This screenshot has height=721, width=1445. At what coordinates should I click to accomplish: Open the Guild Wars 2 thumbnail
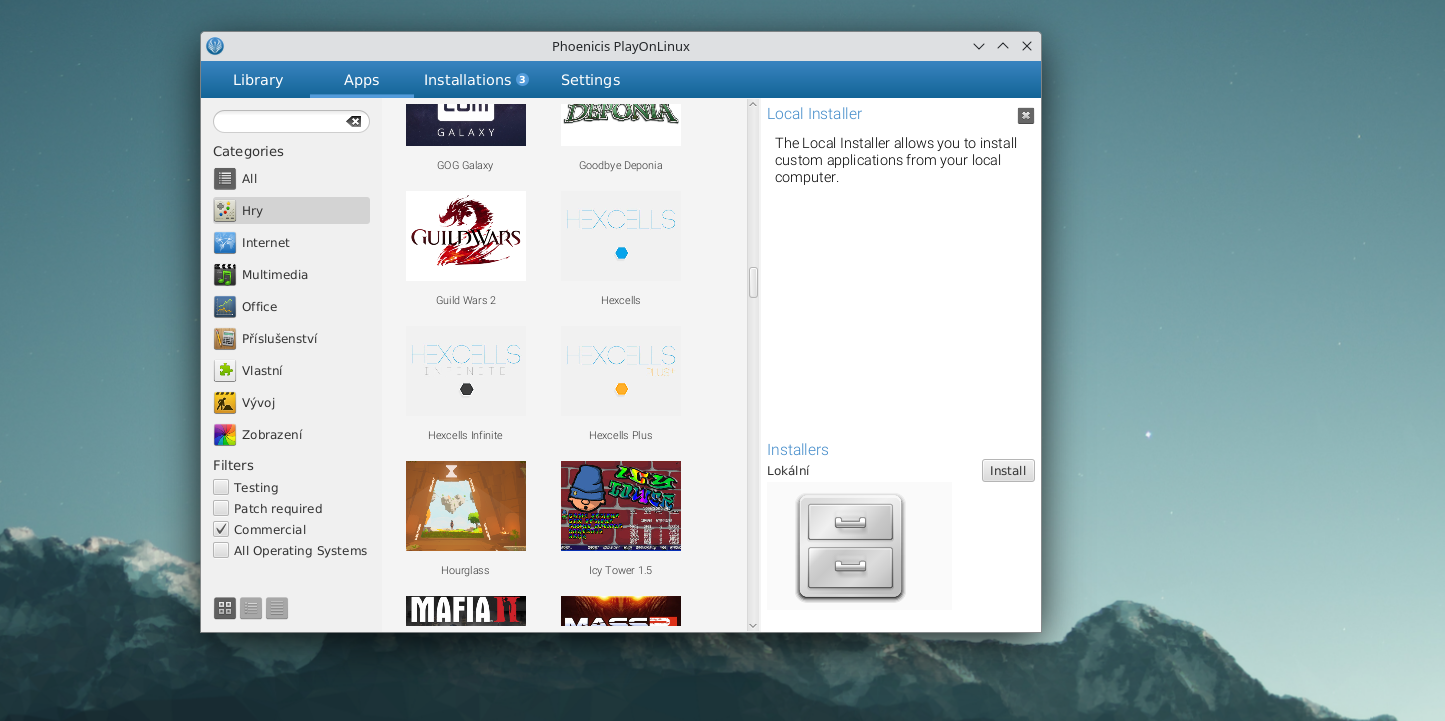(466, 236)
